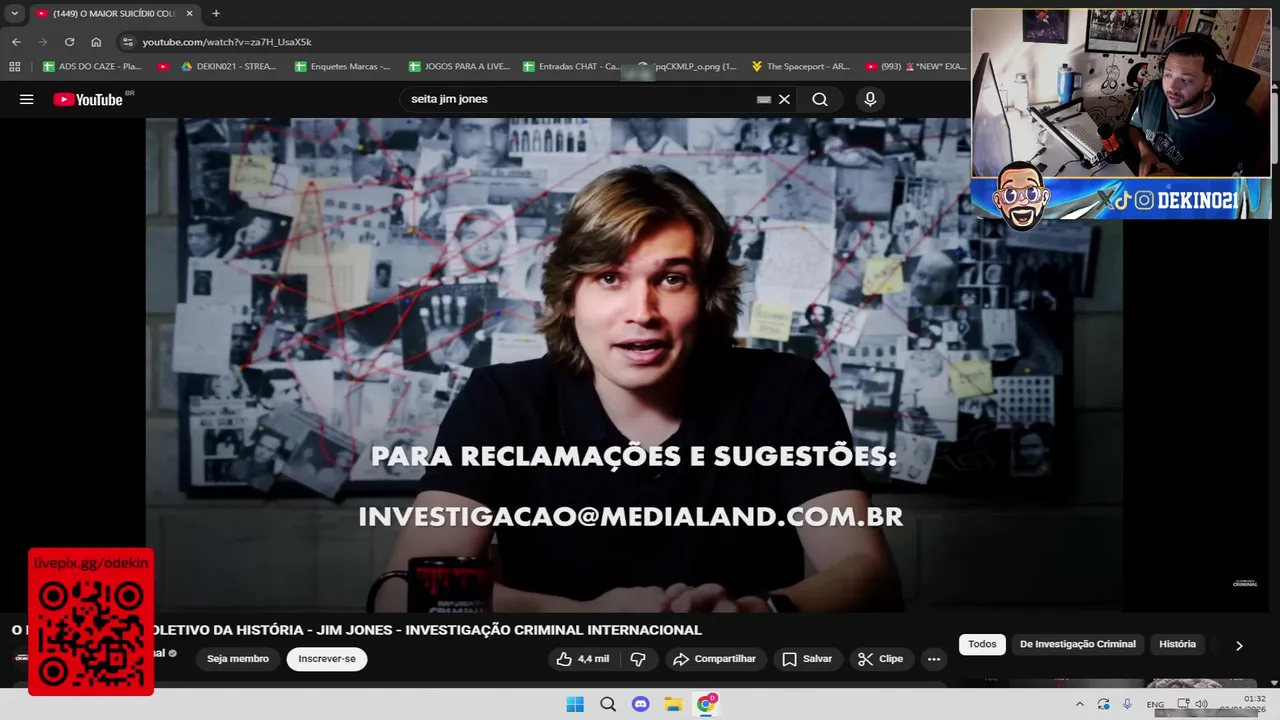Select the '(1449) O MAIOR SUICÍDIO' tab

(114, 13)
